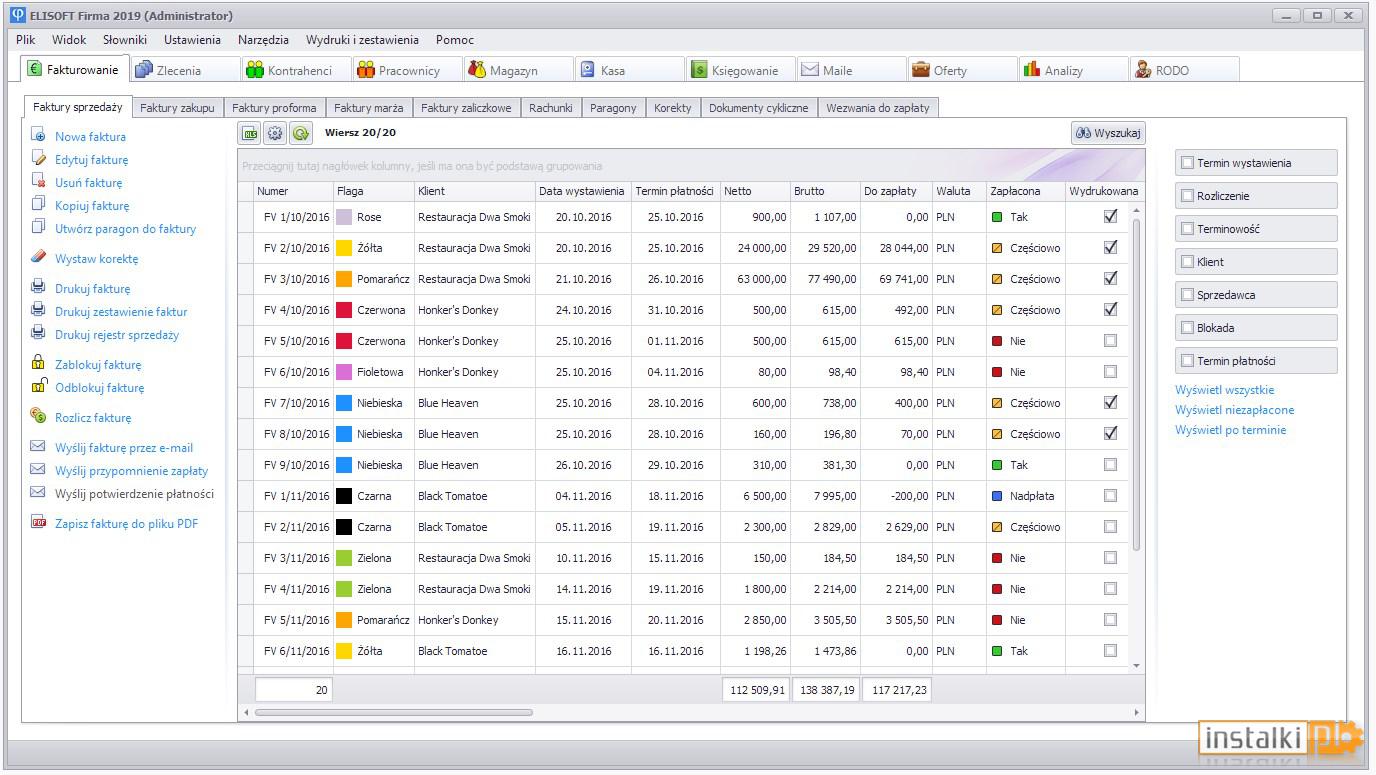Click the Odblokuj fakturę open padlock icon

[x=38, y=386]
